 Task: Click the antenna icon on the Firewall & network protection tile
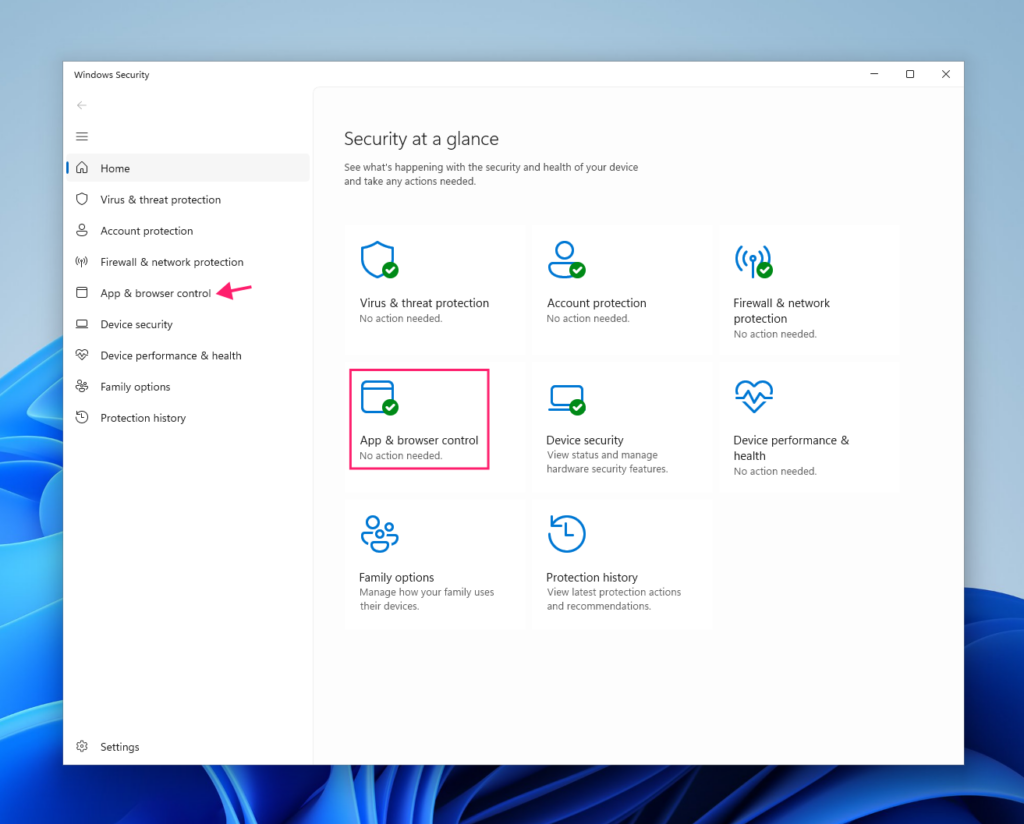[754, 261]
